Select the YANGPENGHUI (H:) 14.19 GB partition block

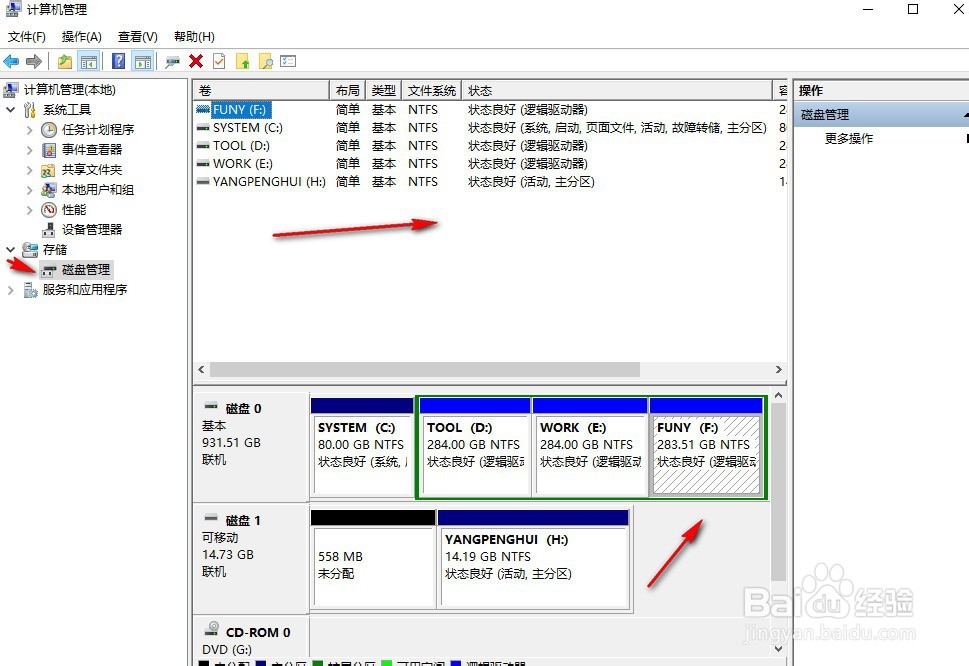[533, 559]
